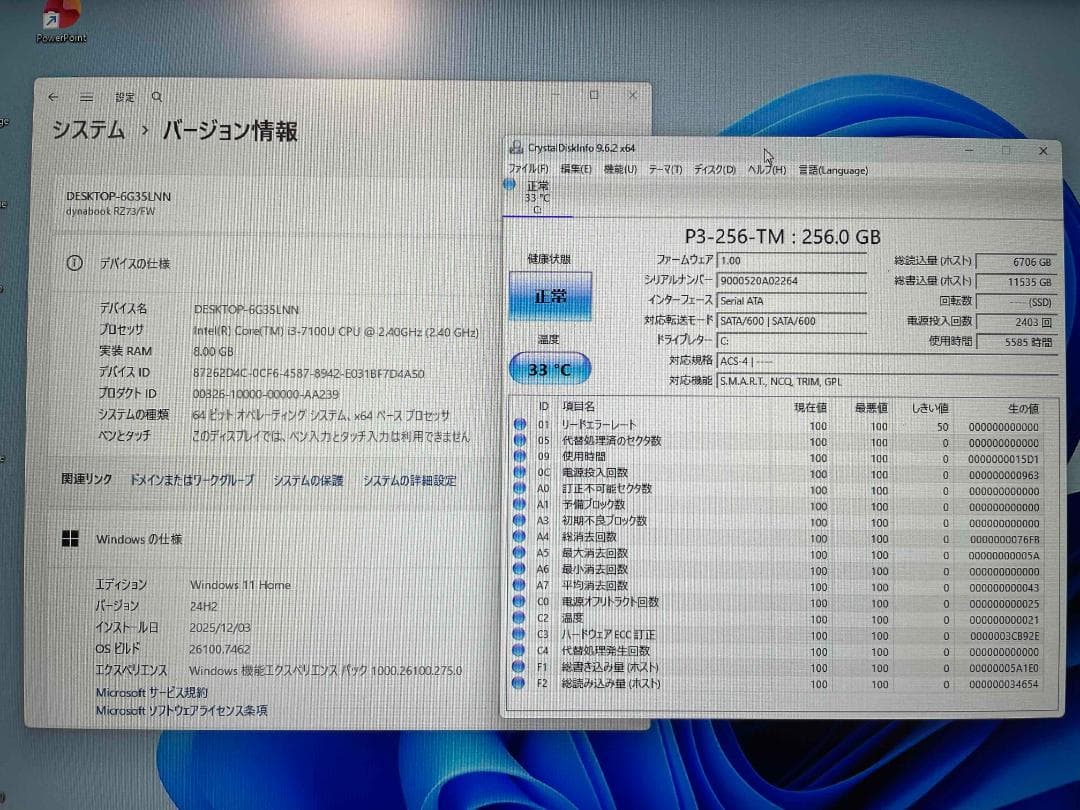Click the 33°C temperature indicator

pyautogui.click(x=549, y=368)
